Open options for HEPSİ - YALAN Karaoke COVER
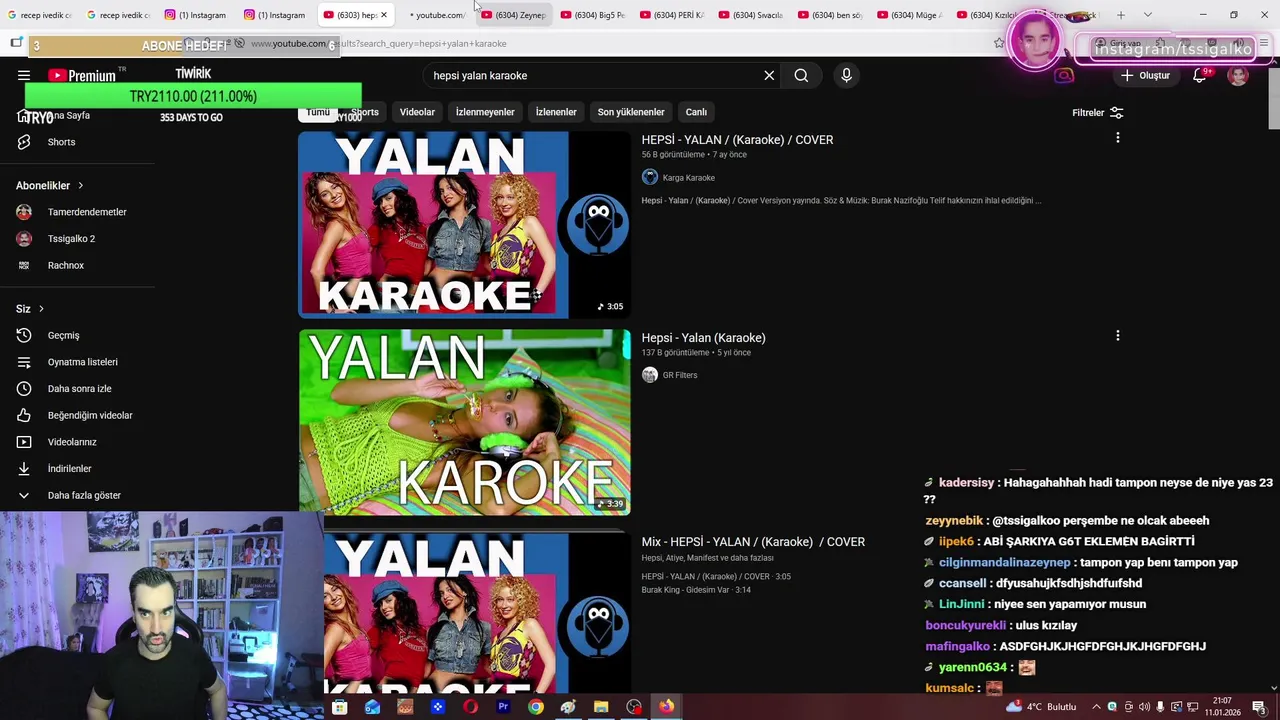1280x720 pixels. 1117,138
